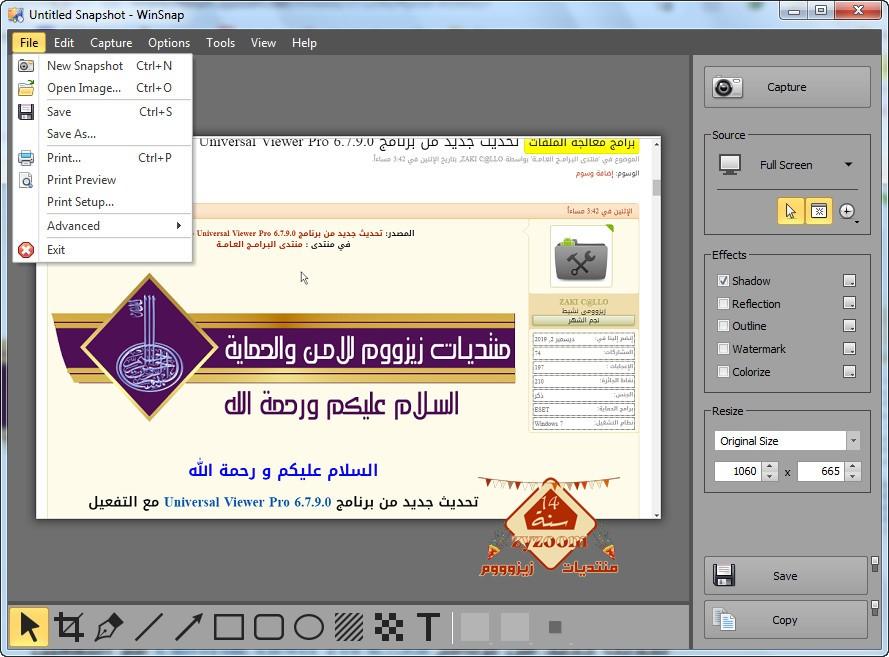Select the arrow pointer tool in bottom toolbar
The height and width of the screenshot is (657, 889).
pyautogui.click(x=29, y=626)
